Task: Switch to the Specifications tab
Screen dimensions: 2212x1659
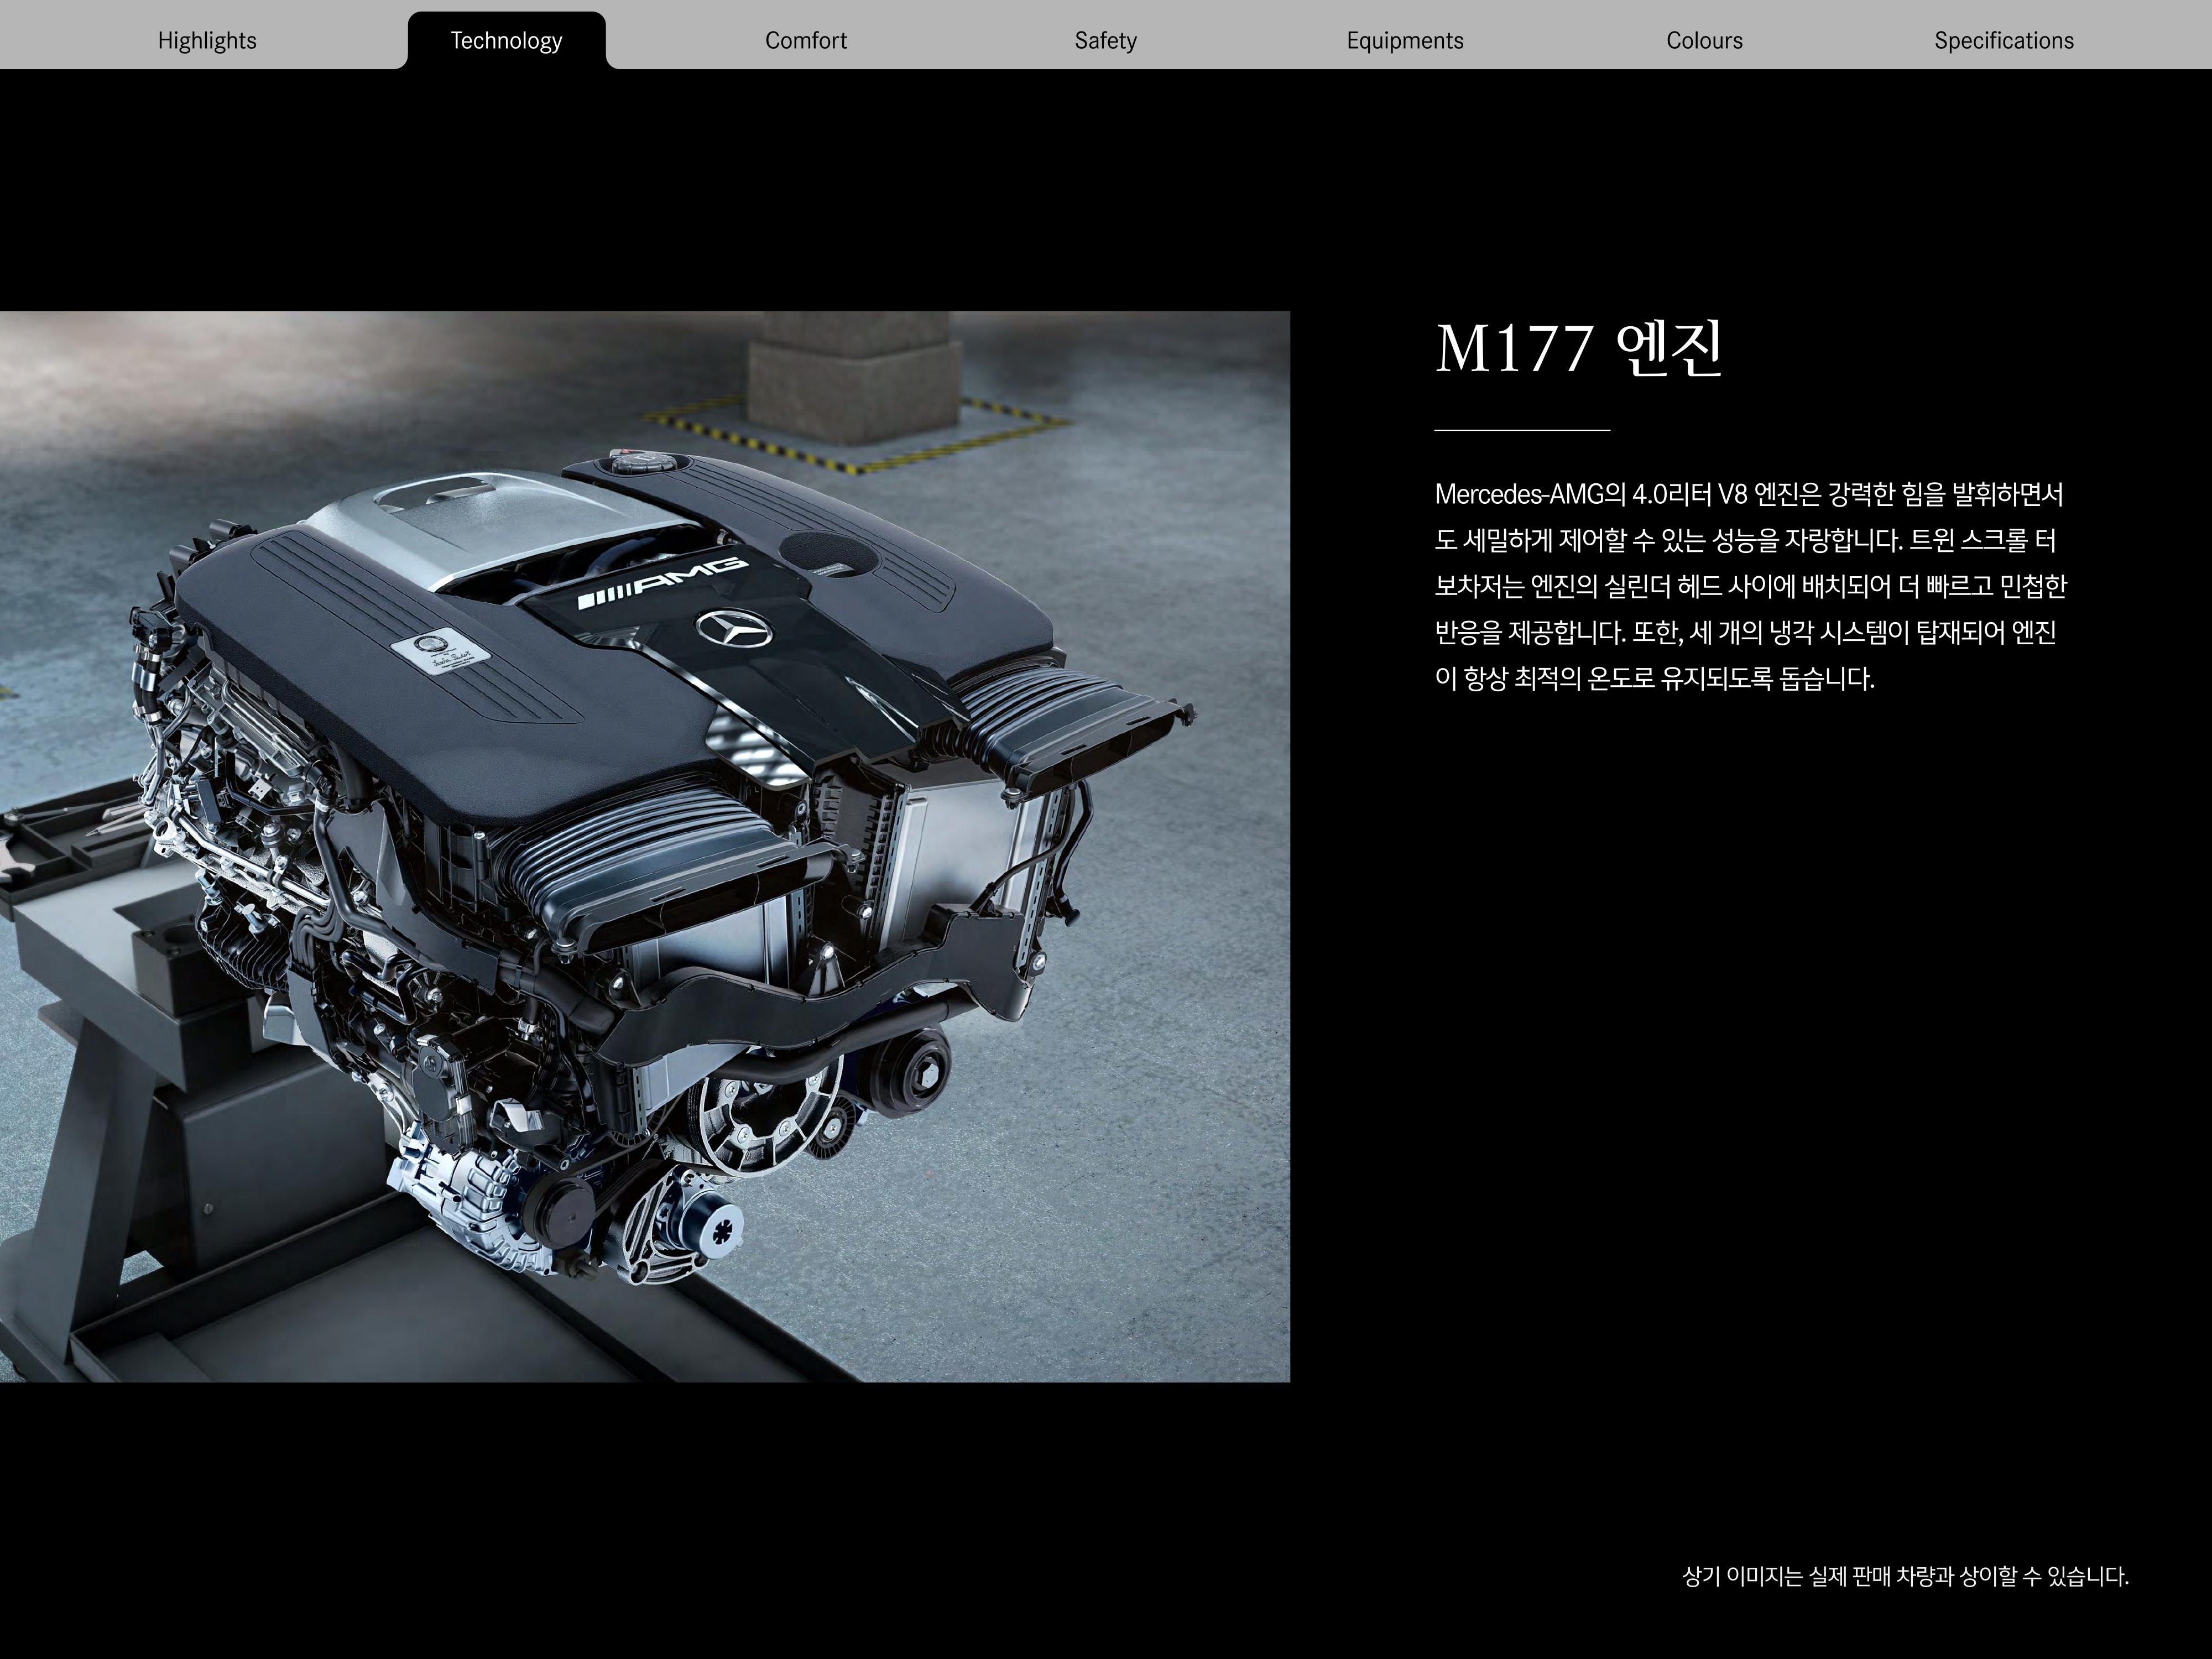Action: tap(2003, 40)
